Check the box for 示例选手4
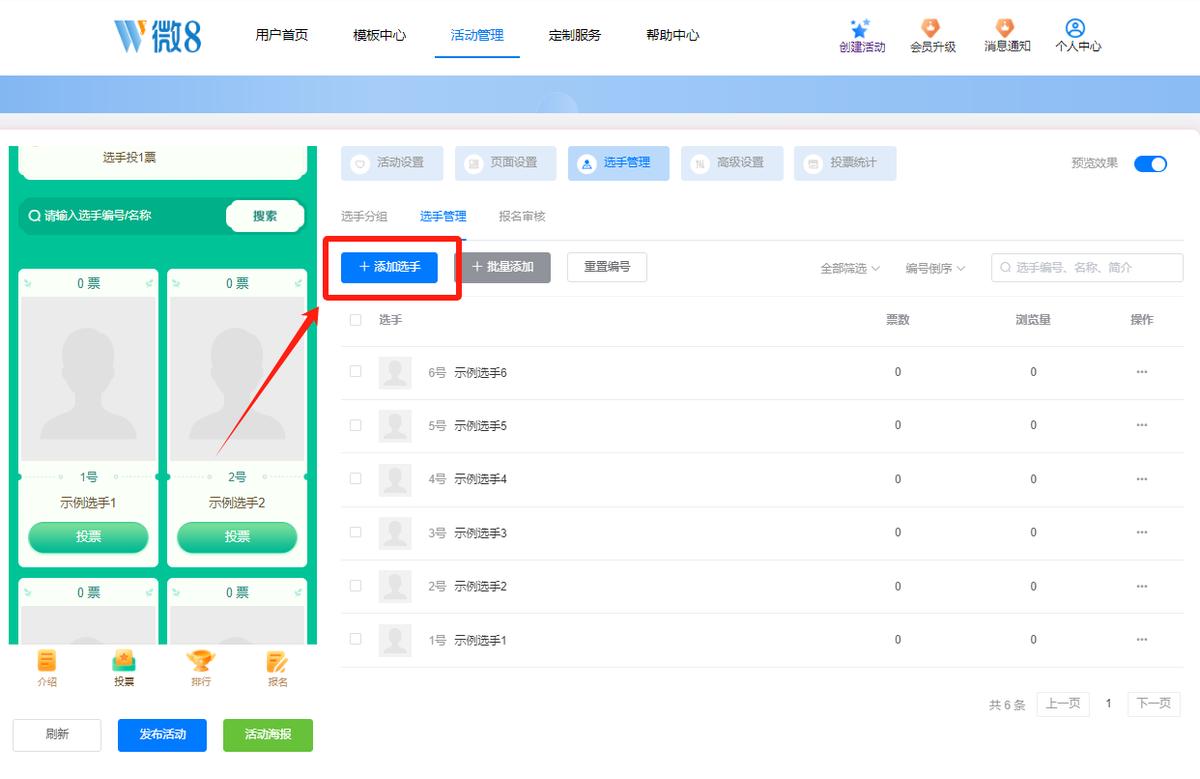The width and height of the screenshot is (1200, 779). click(355, 478)
